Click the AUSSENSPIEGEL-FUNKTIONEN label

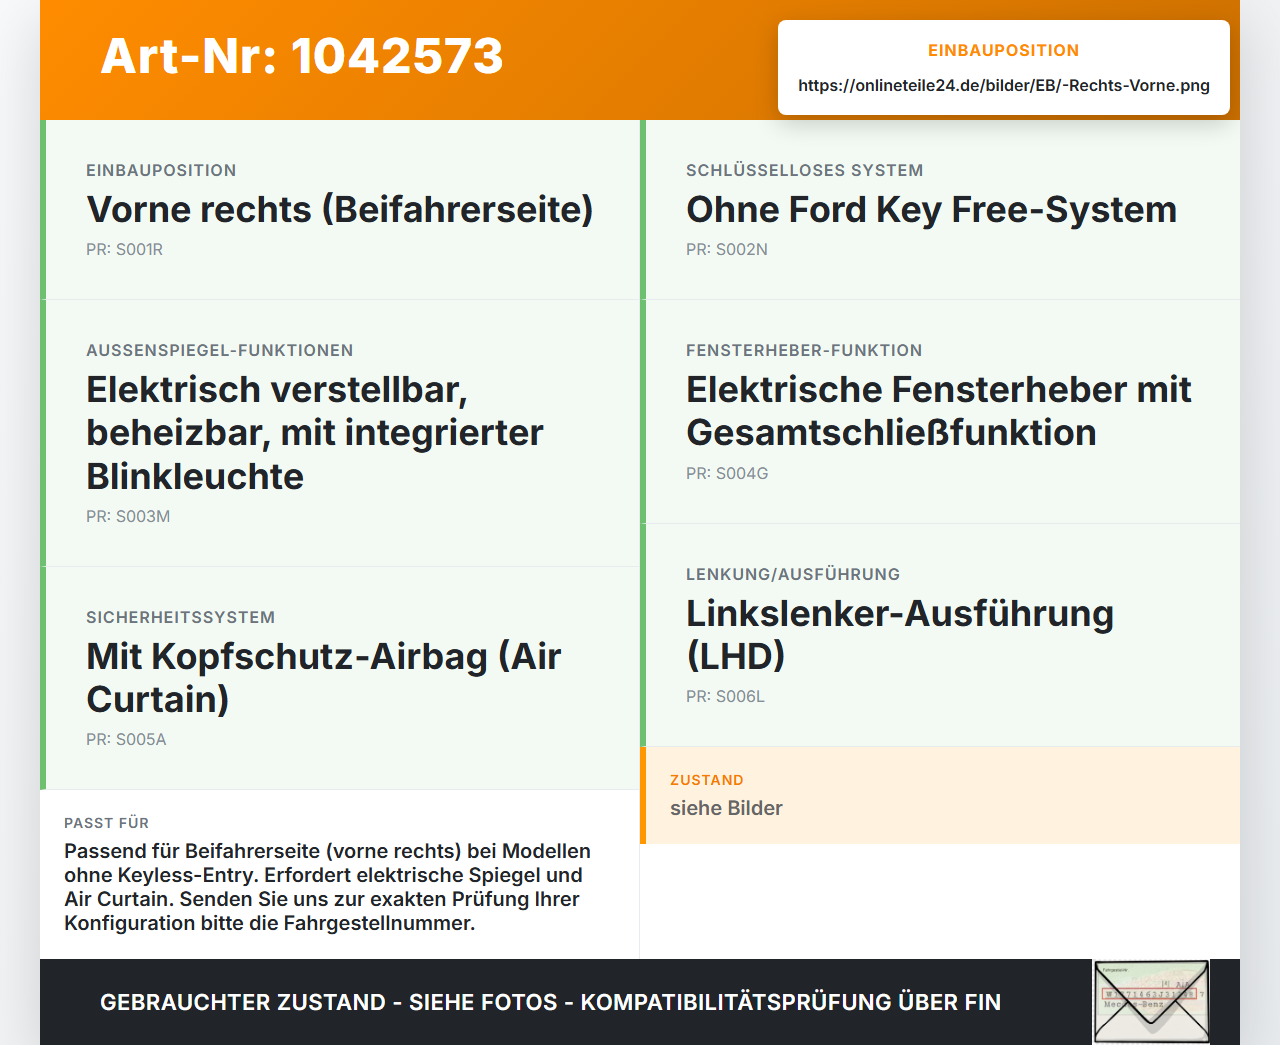220,350
